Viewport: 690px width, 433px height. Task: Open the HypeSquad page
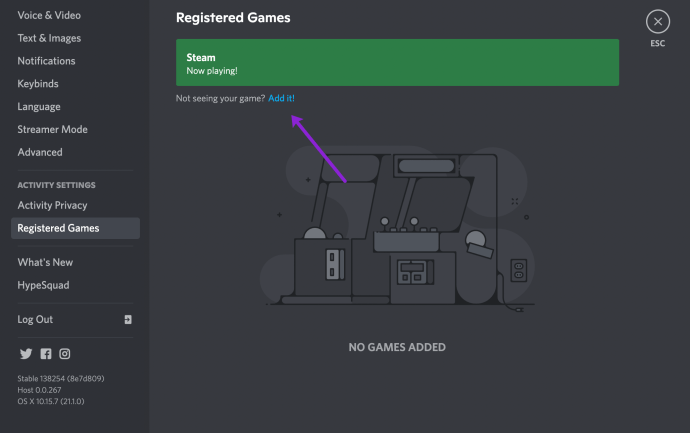click(x=43, y=285)
